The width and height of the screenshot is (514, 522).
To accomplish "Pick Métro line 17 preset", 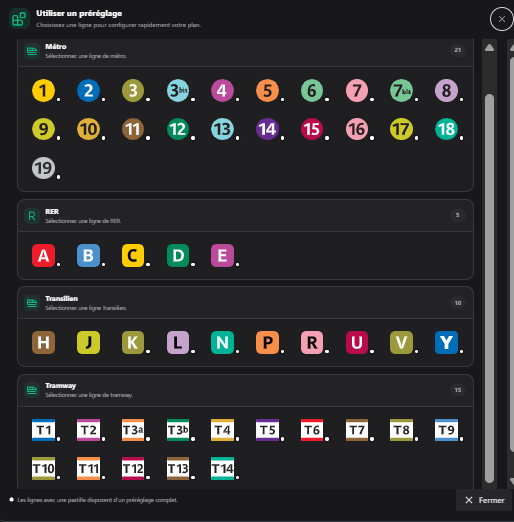I will (401, 129).
